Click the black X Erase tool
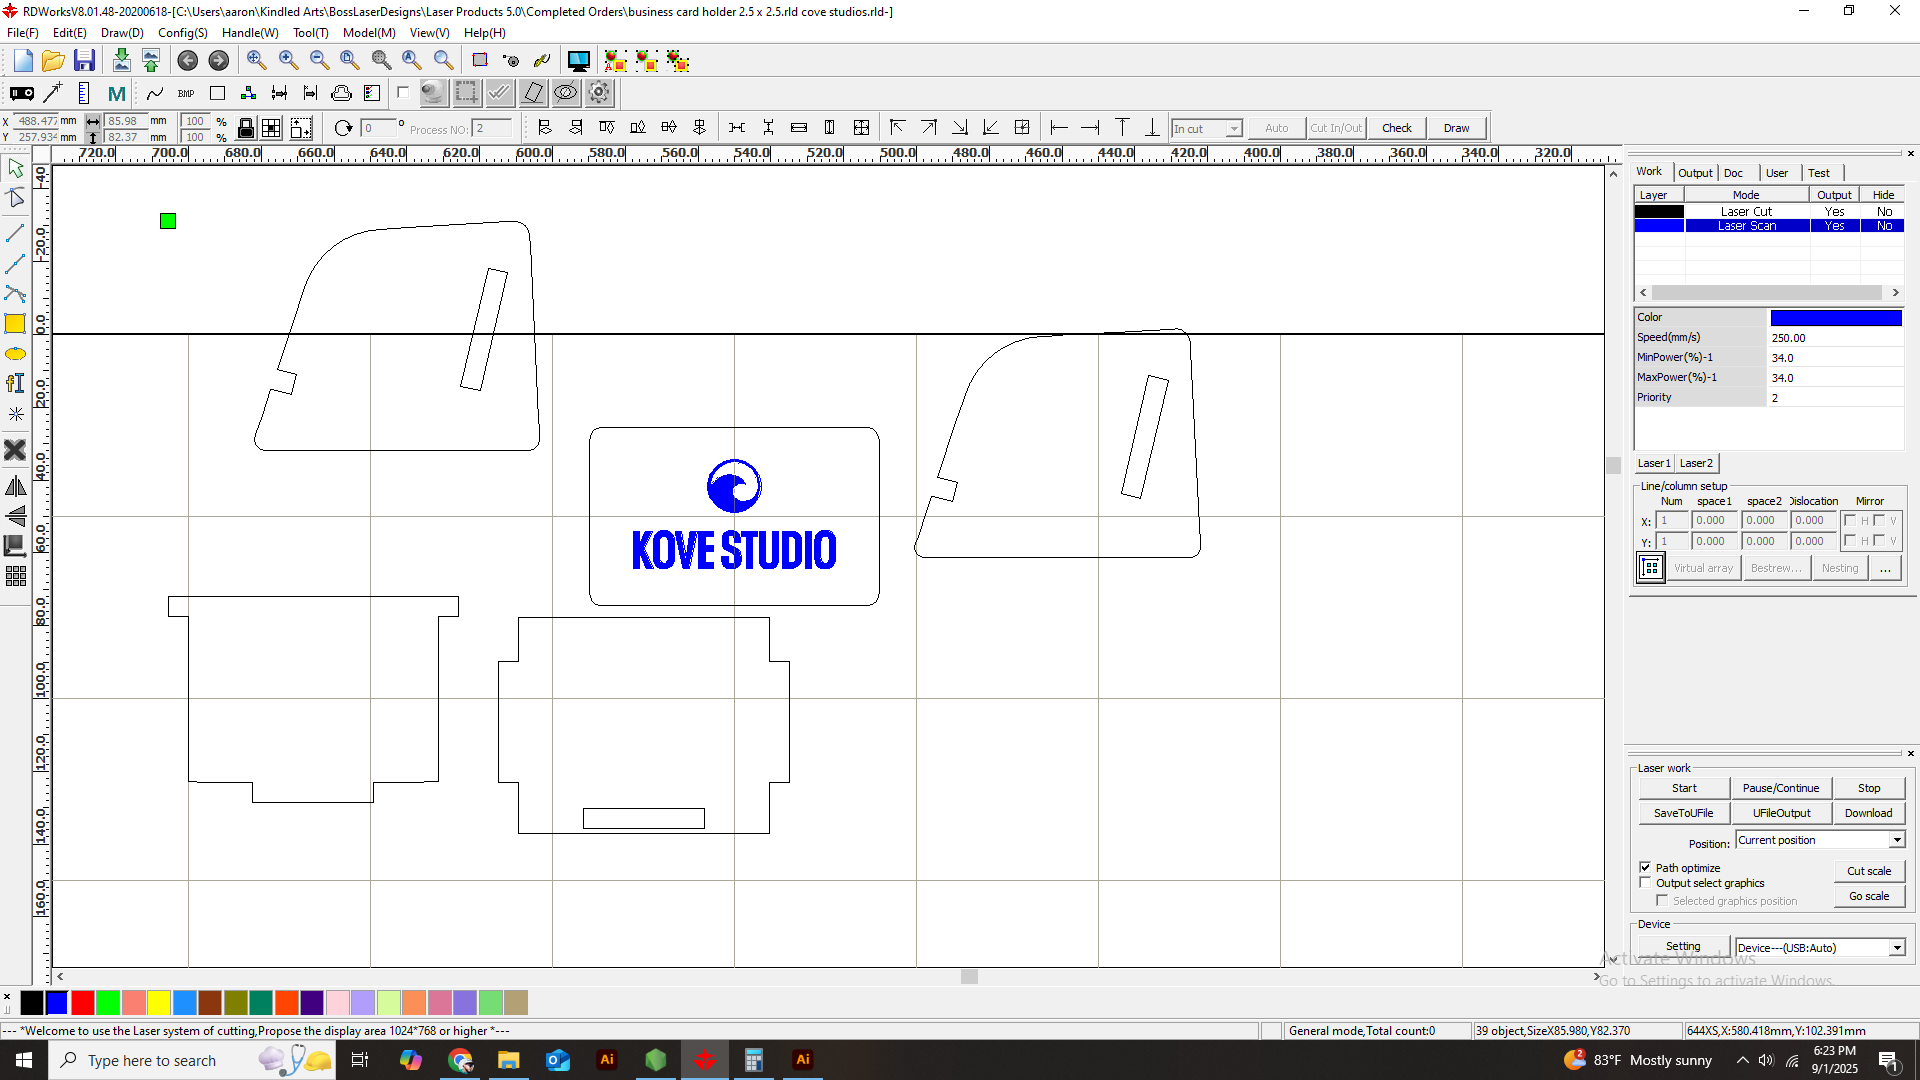The height and width of the screenshot is (1080, 1920). point(15,450)
